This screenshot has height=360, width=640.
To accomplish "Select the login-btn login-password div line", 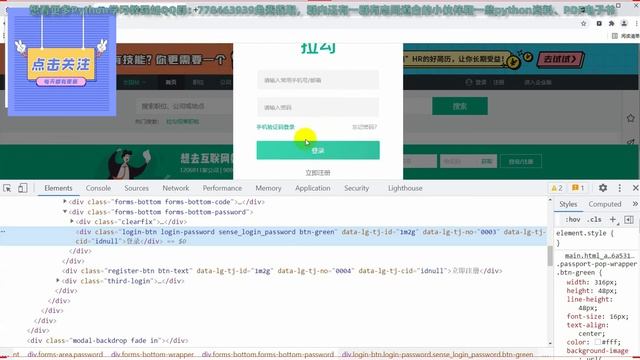I will pos(273,236).
